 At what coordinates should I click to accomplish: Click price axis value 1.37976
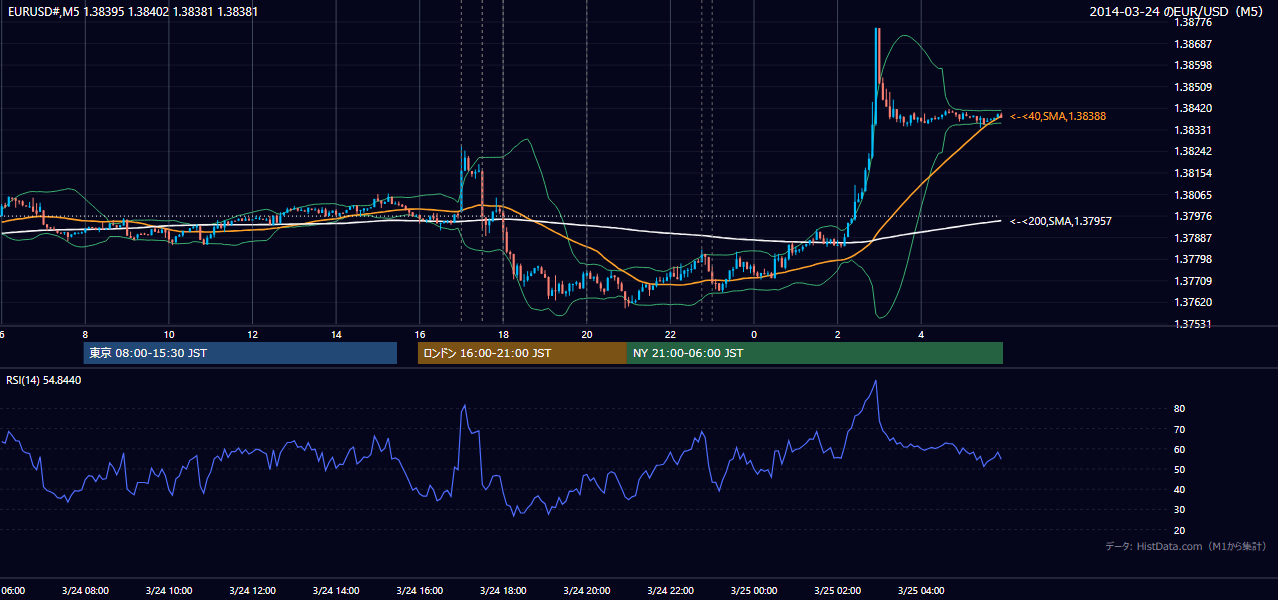(1193, 216)
